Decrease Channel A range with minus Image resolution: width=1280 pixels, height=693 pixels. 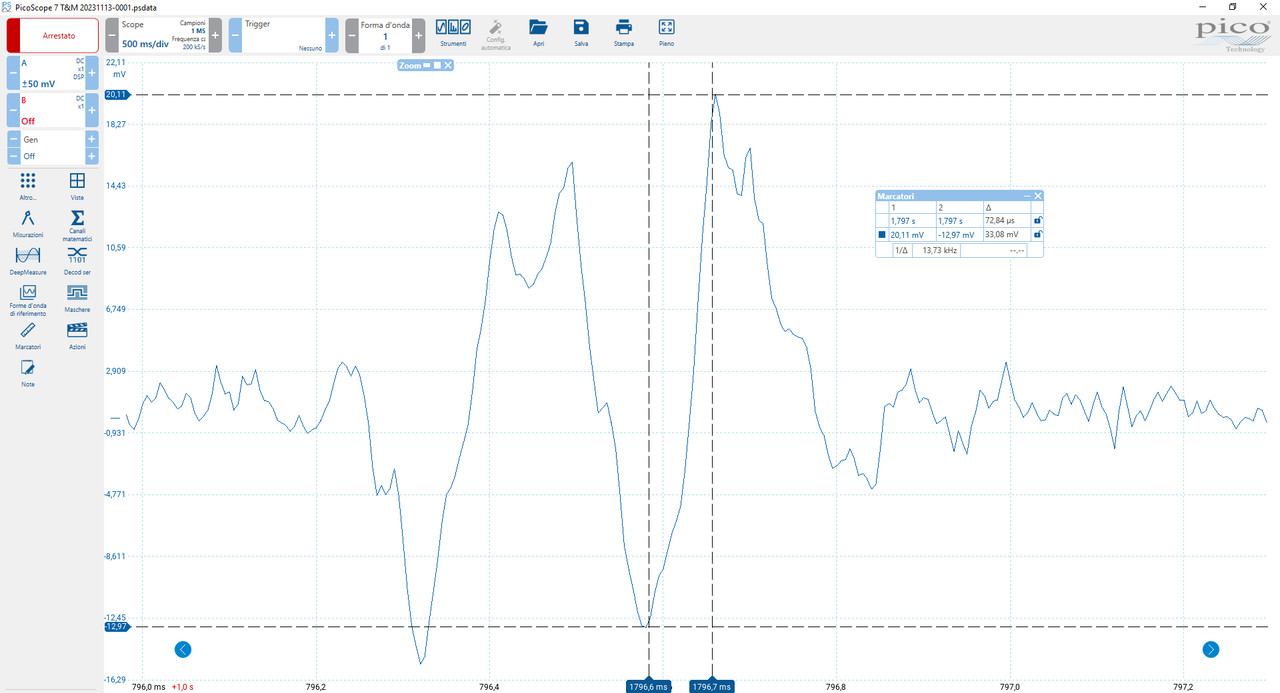(x=13, y=73)
